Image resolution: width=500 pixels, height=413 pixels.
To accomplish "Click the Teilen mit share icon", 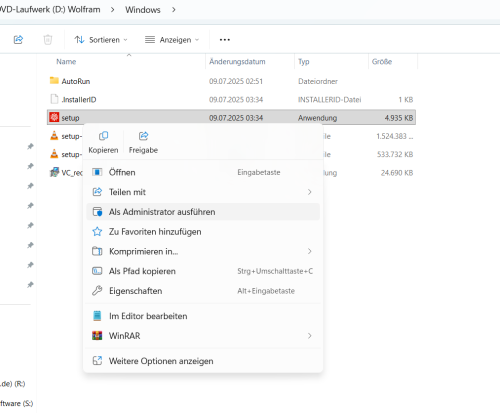I will [x=97, y=192].
